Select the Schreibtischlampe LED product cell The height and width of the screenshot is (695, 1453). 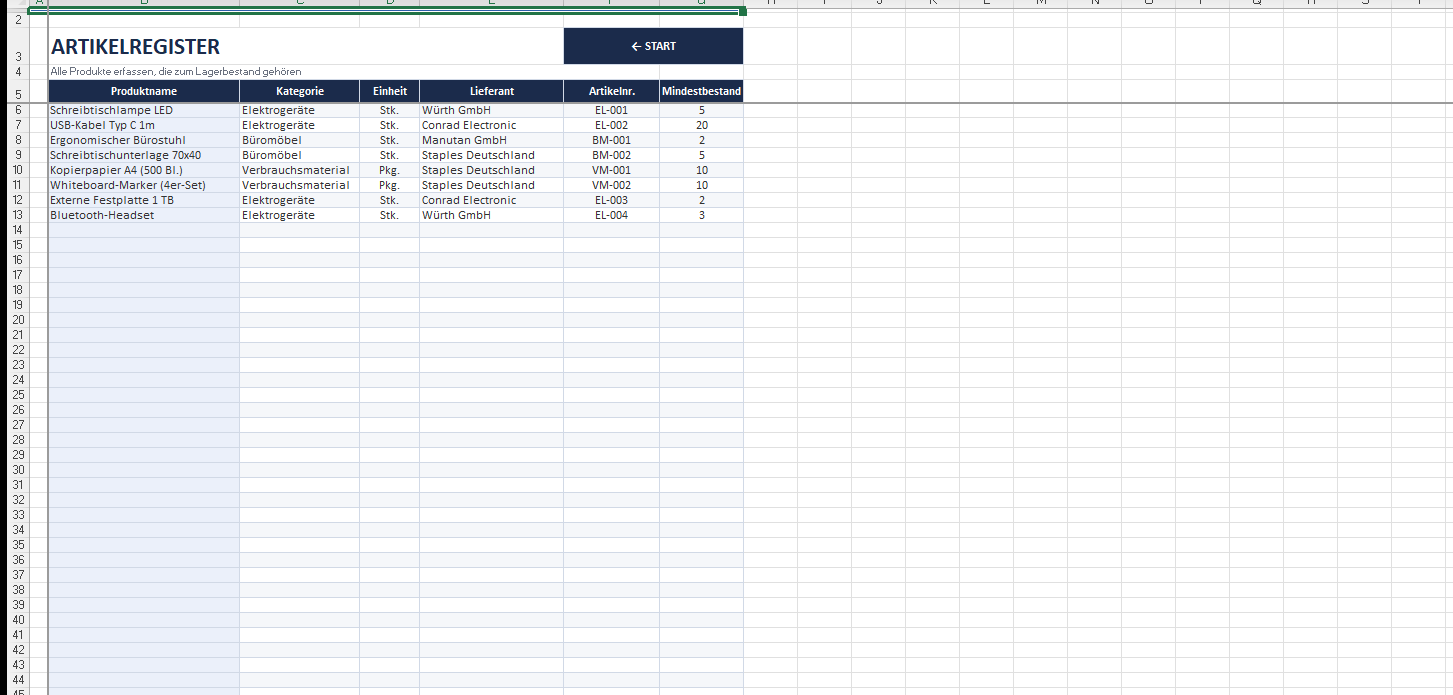point(111,110)
